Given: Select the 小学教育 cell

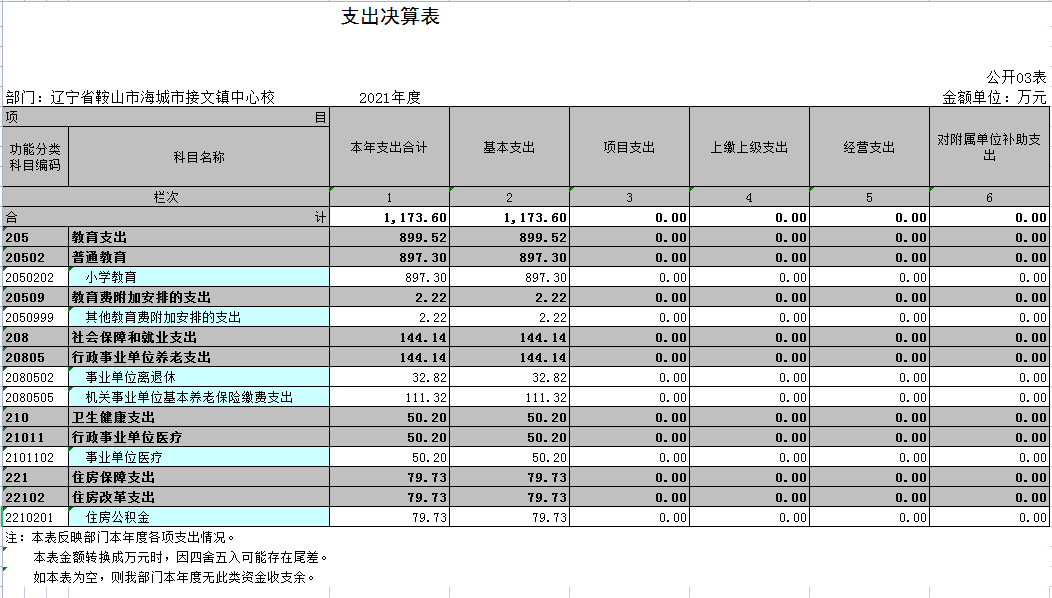Looking at the screenshot, I should 199,277.
